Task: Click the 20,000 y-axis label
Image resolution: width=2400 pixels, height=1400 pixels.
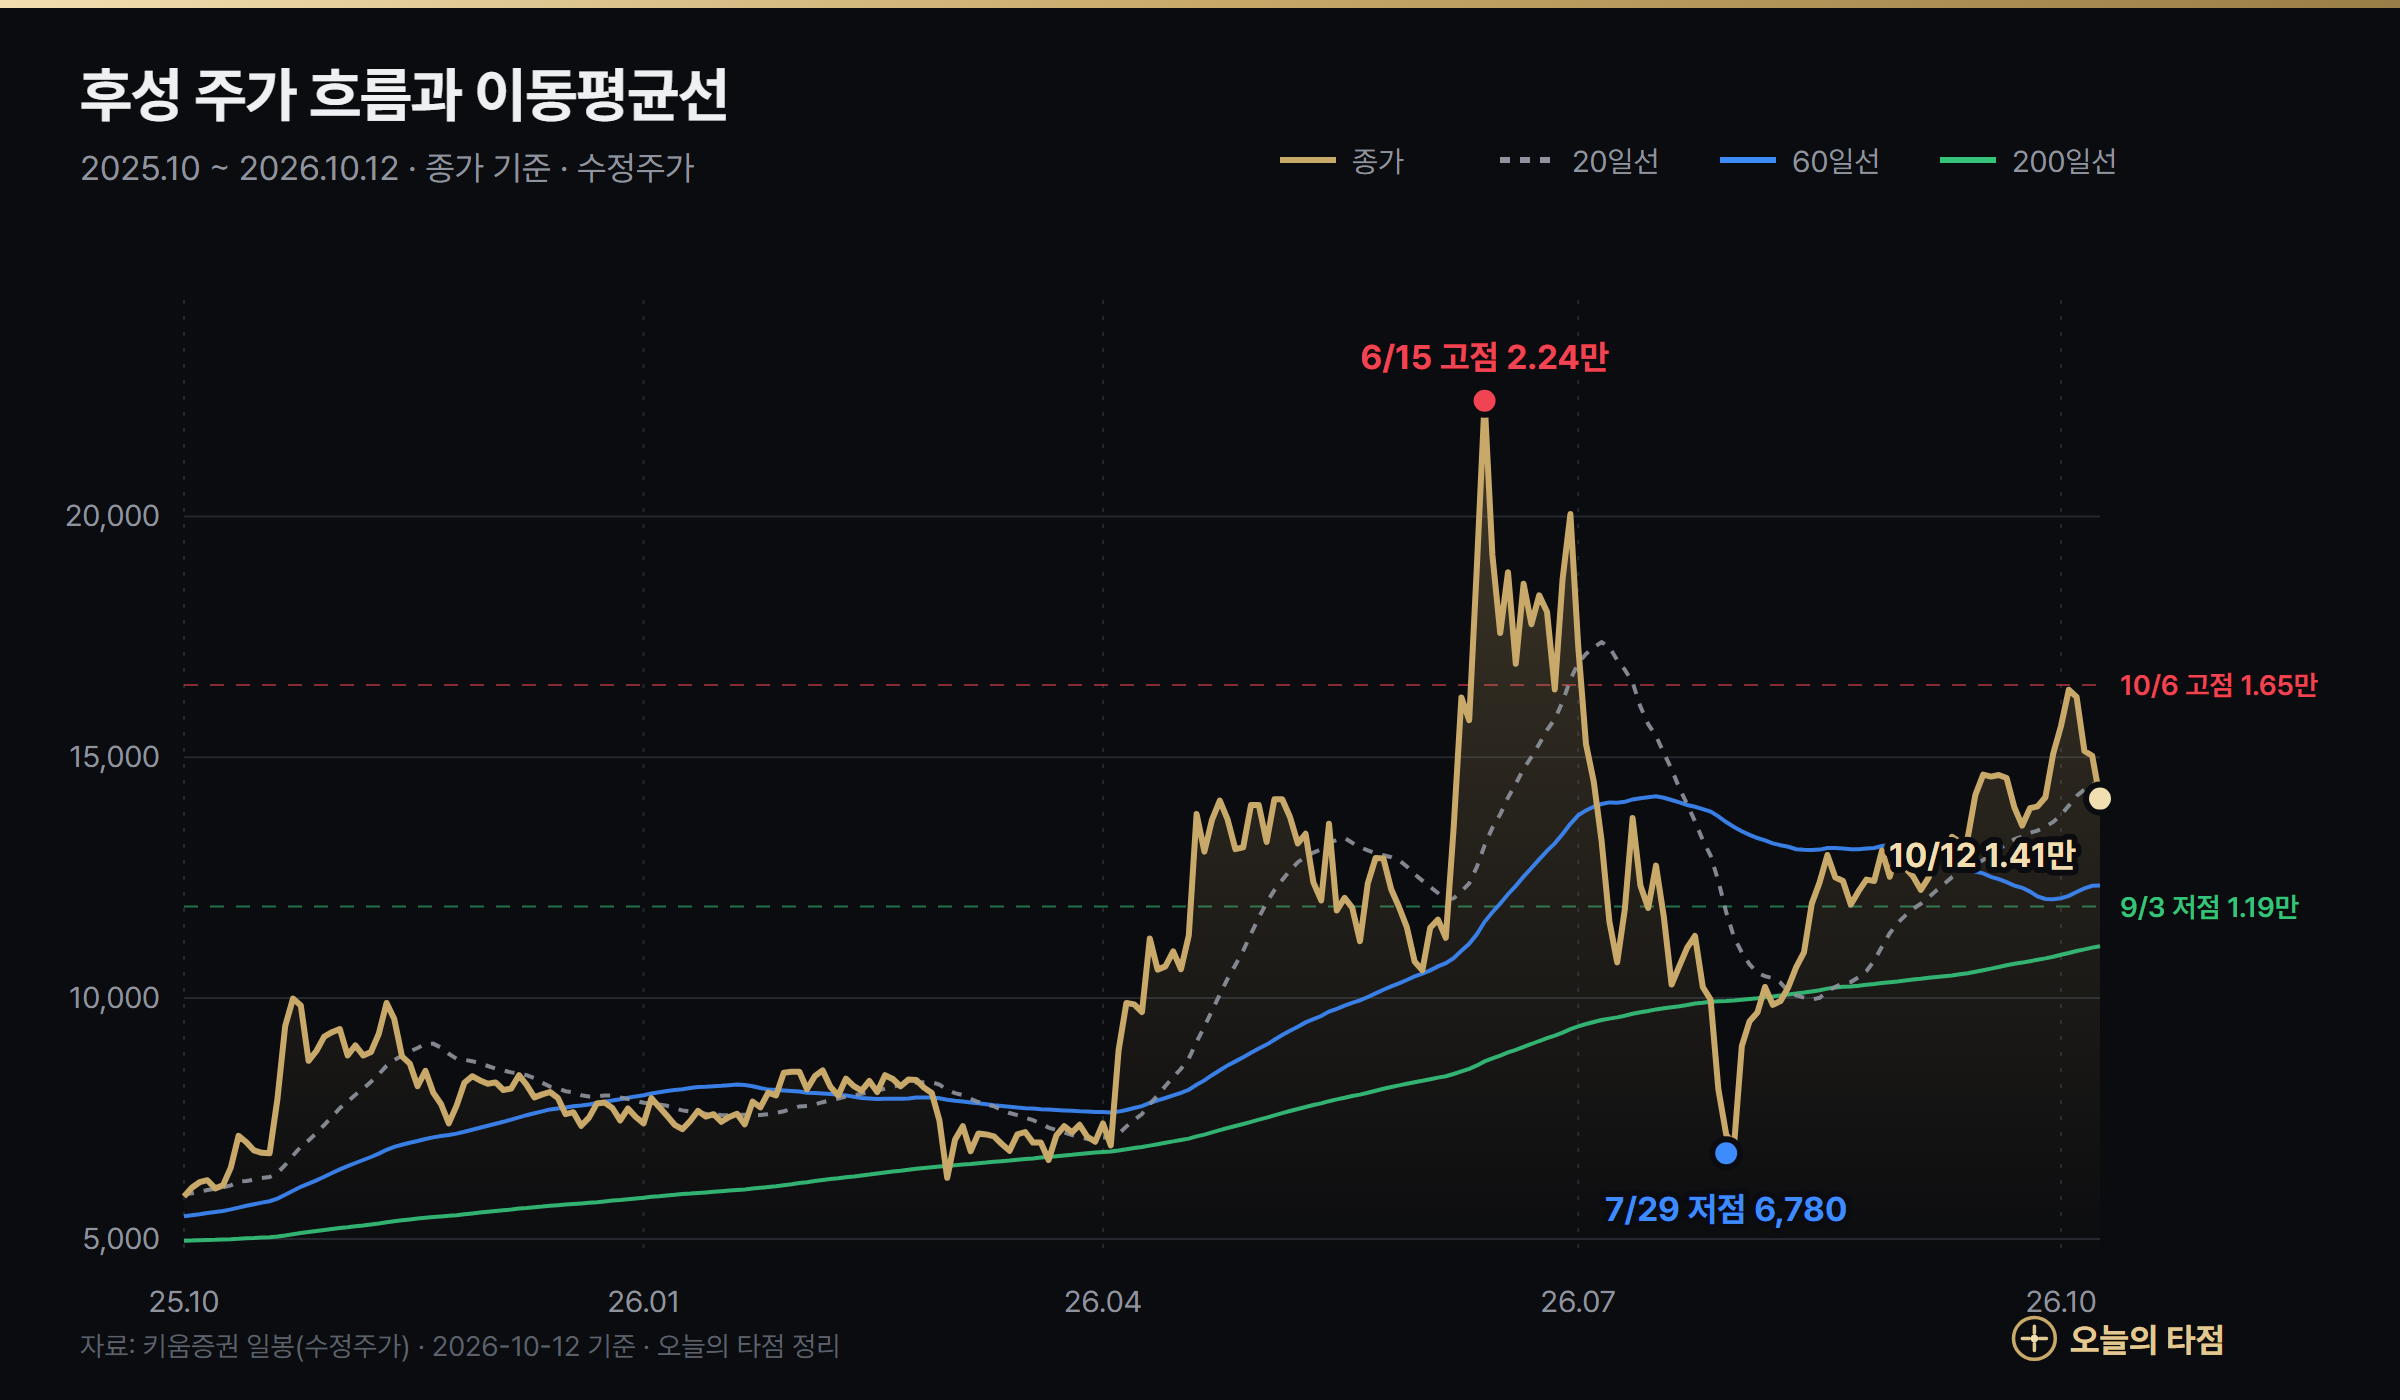Action: [x=112, y=516]
